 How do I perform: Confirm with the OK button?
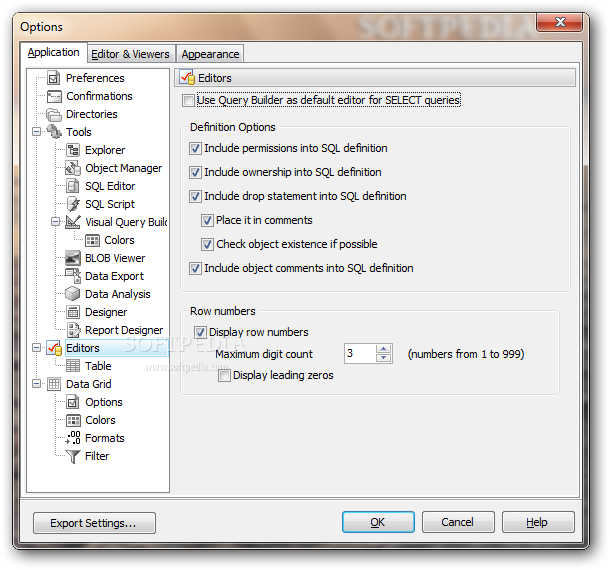pyautogui.click(x=378, y=522)
